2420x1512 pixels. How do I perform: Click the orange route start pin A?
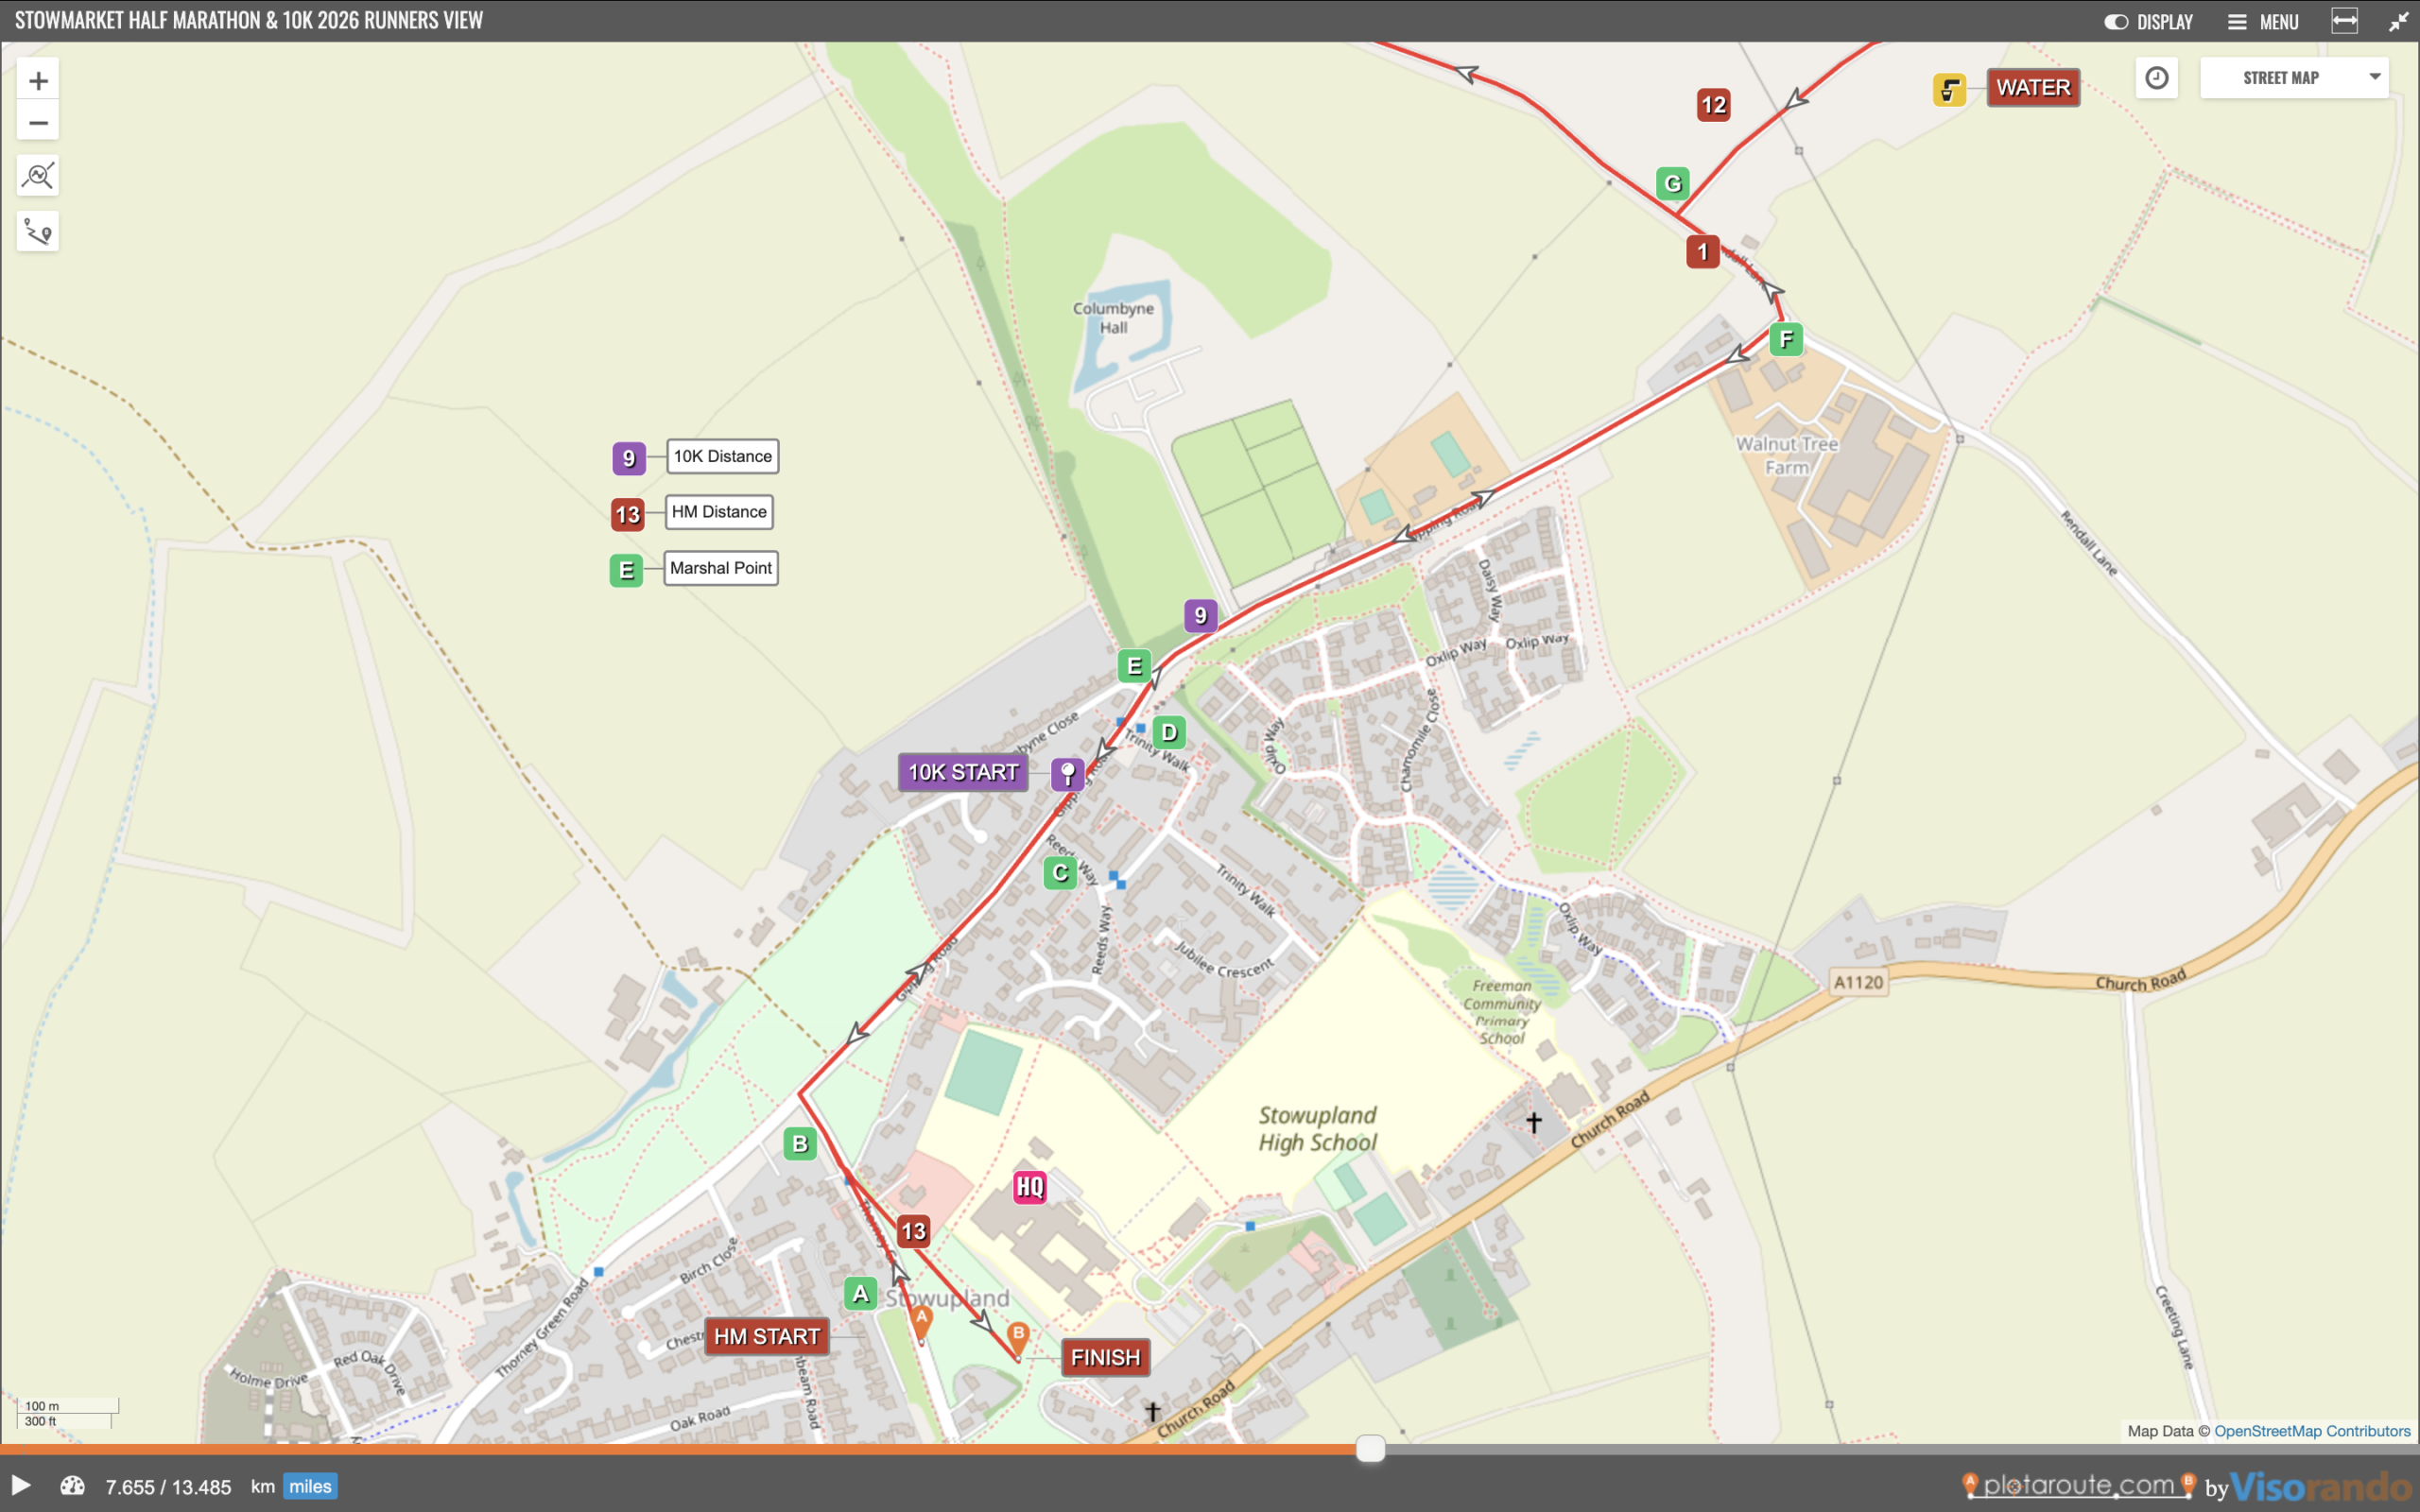pyautogui.click(x=922, y=1323)
